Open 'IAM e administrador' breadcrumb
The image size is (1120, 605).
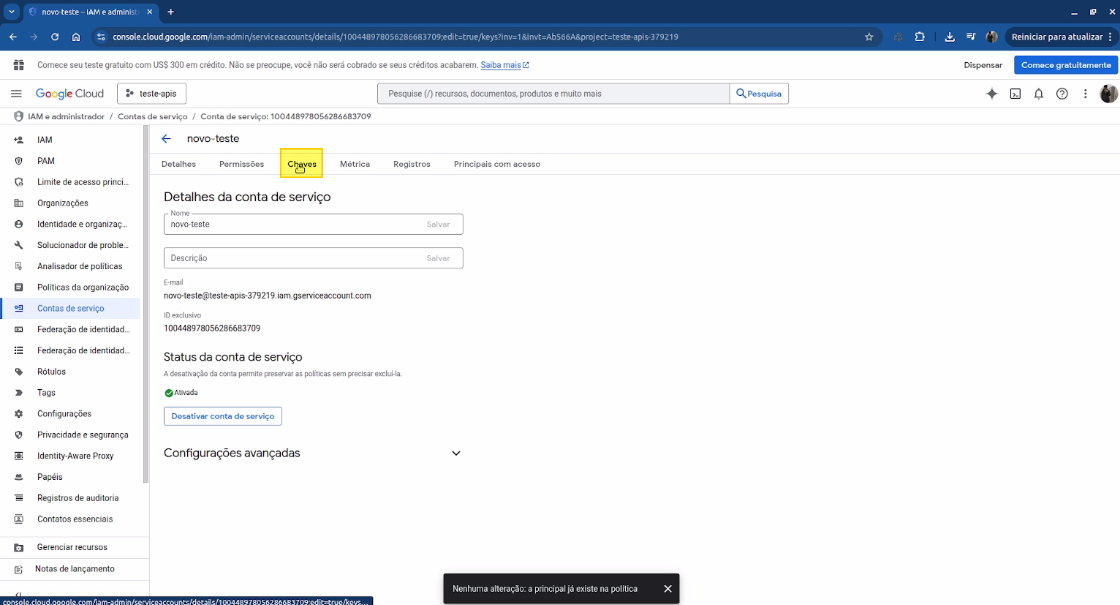(x=66, y=116)
